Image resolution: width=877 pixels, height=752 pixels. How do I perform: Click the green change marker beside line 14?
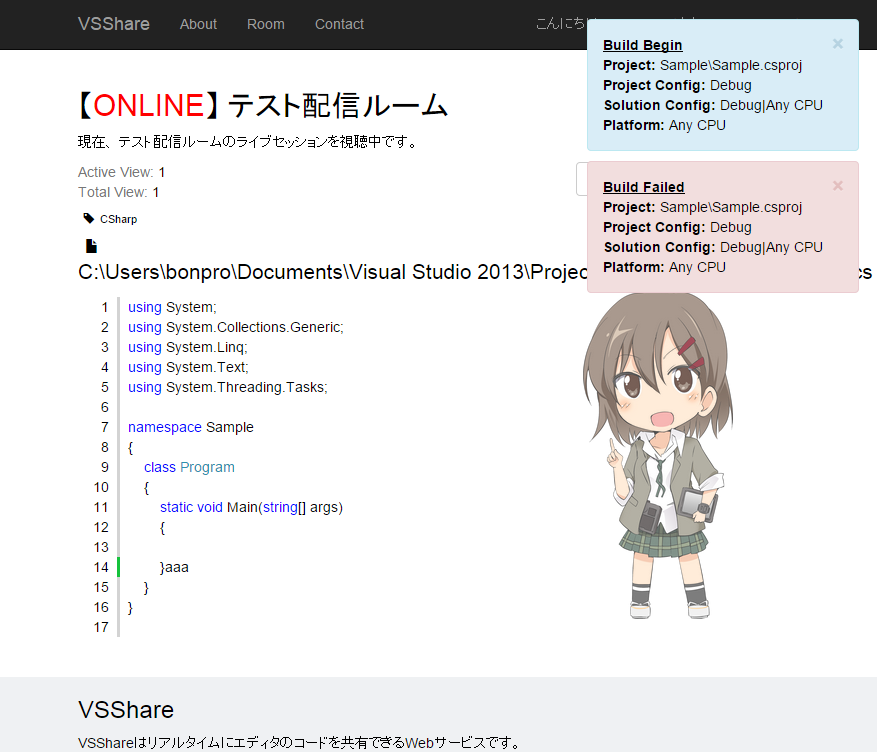pos(116,567)
